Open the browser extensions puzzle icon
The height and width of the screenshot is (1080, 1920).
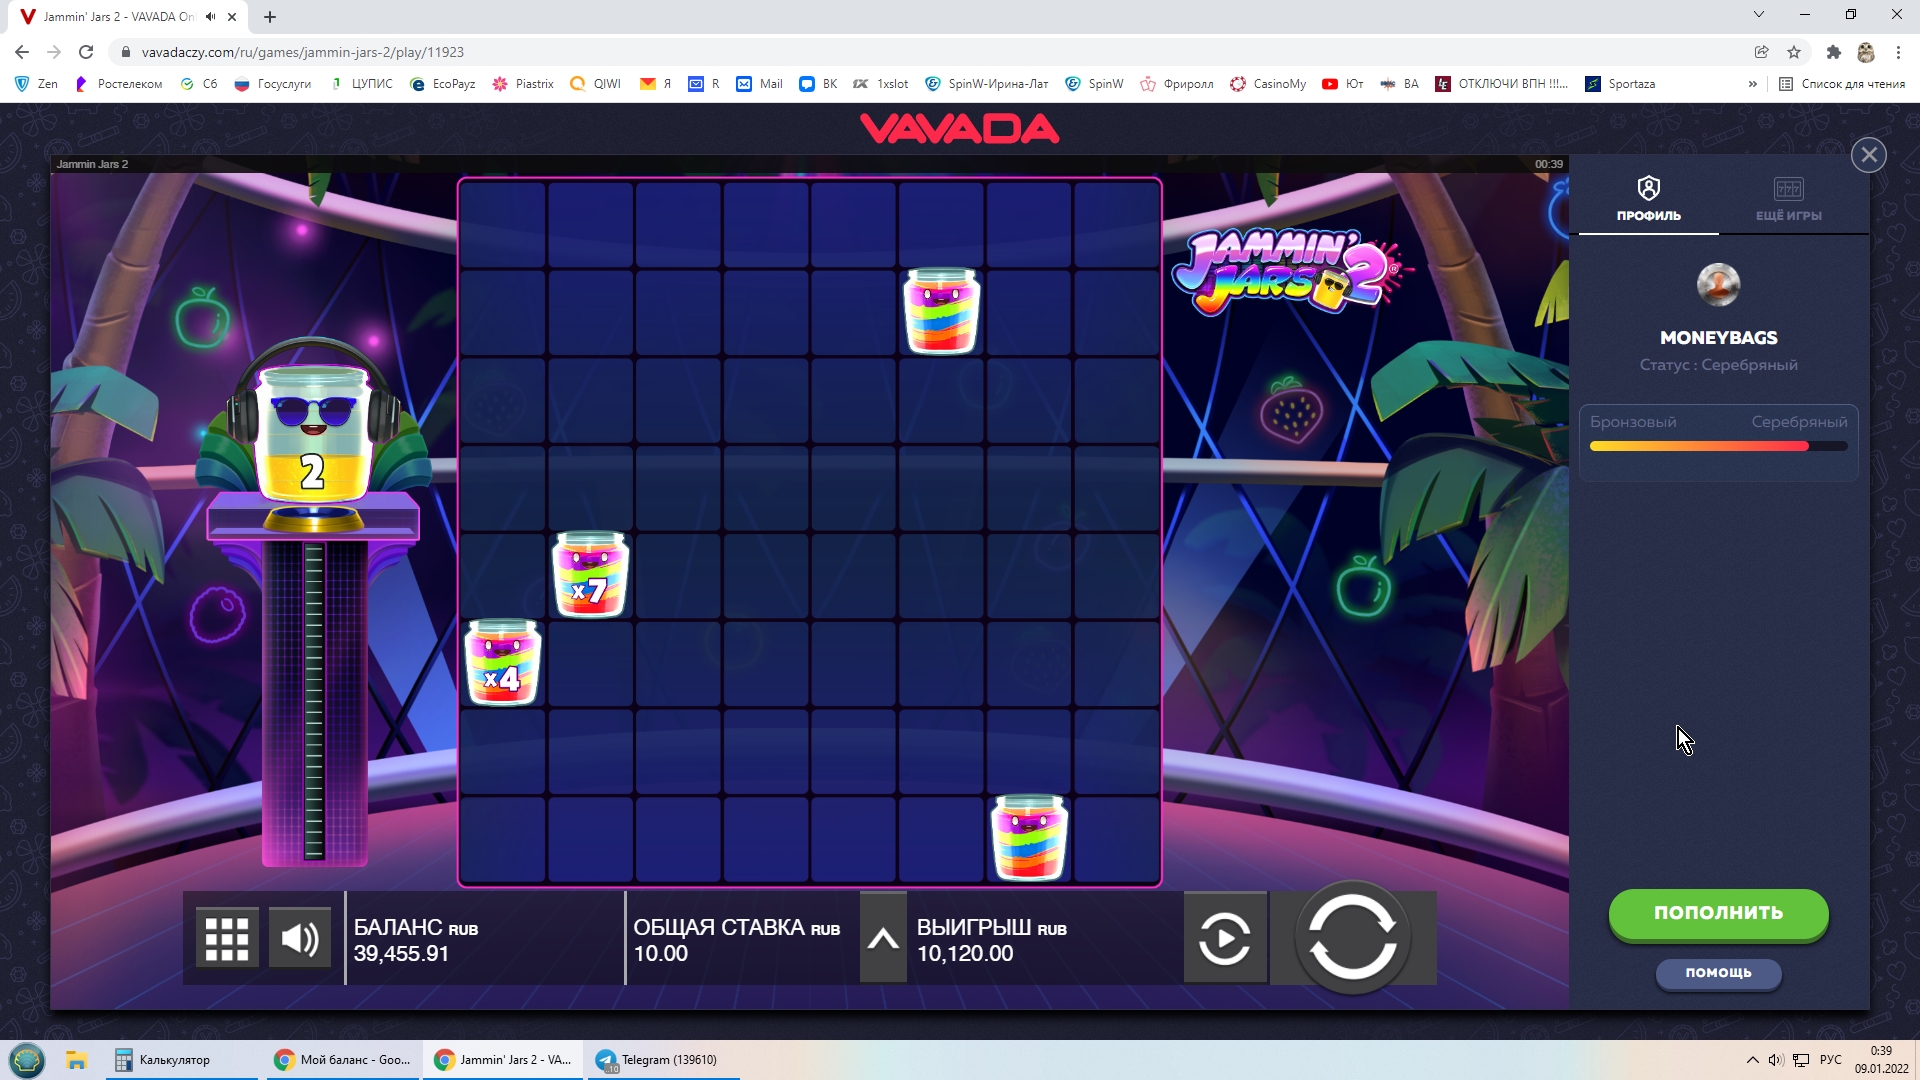click(1833, 52)
